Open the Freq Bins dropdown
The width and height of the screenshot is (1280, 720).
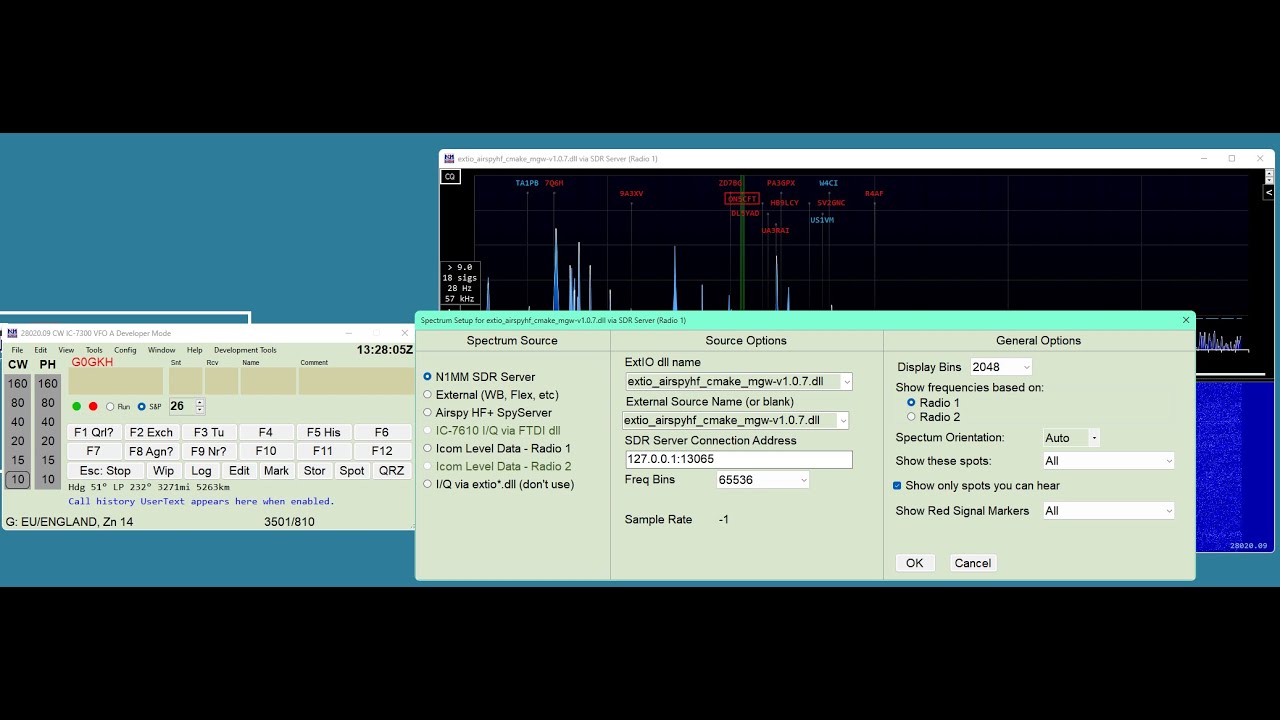[802, 481]
